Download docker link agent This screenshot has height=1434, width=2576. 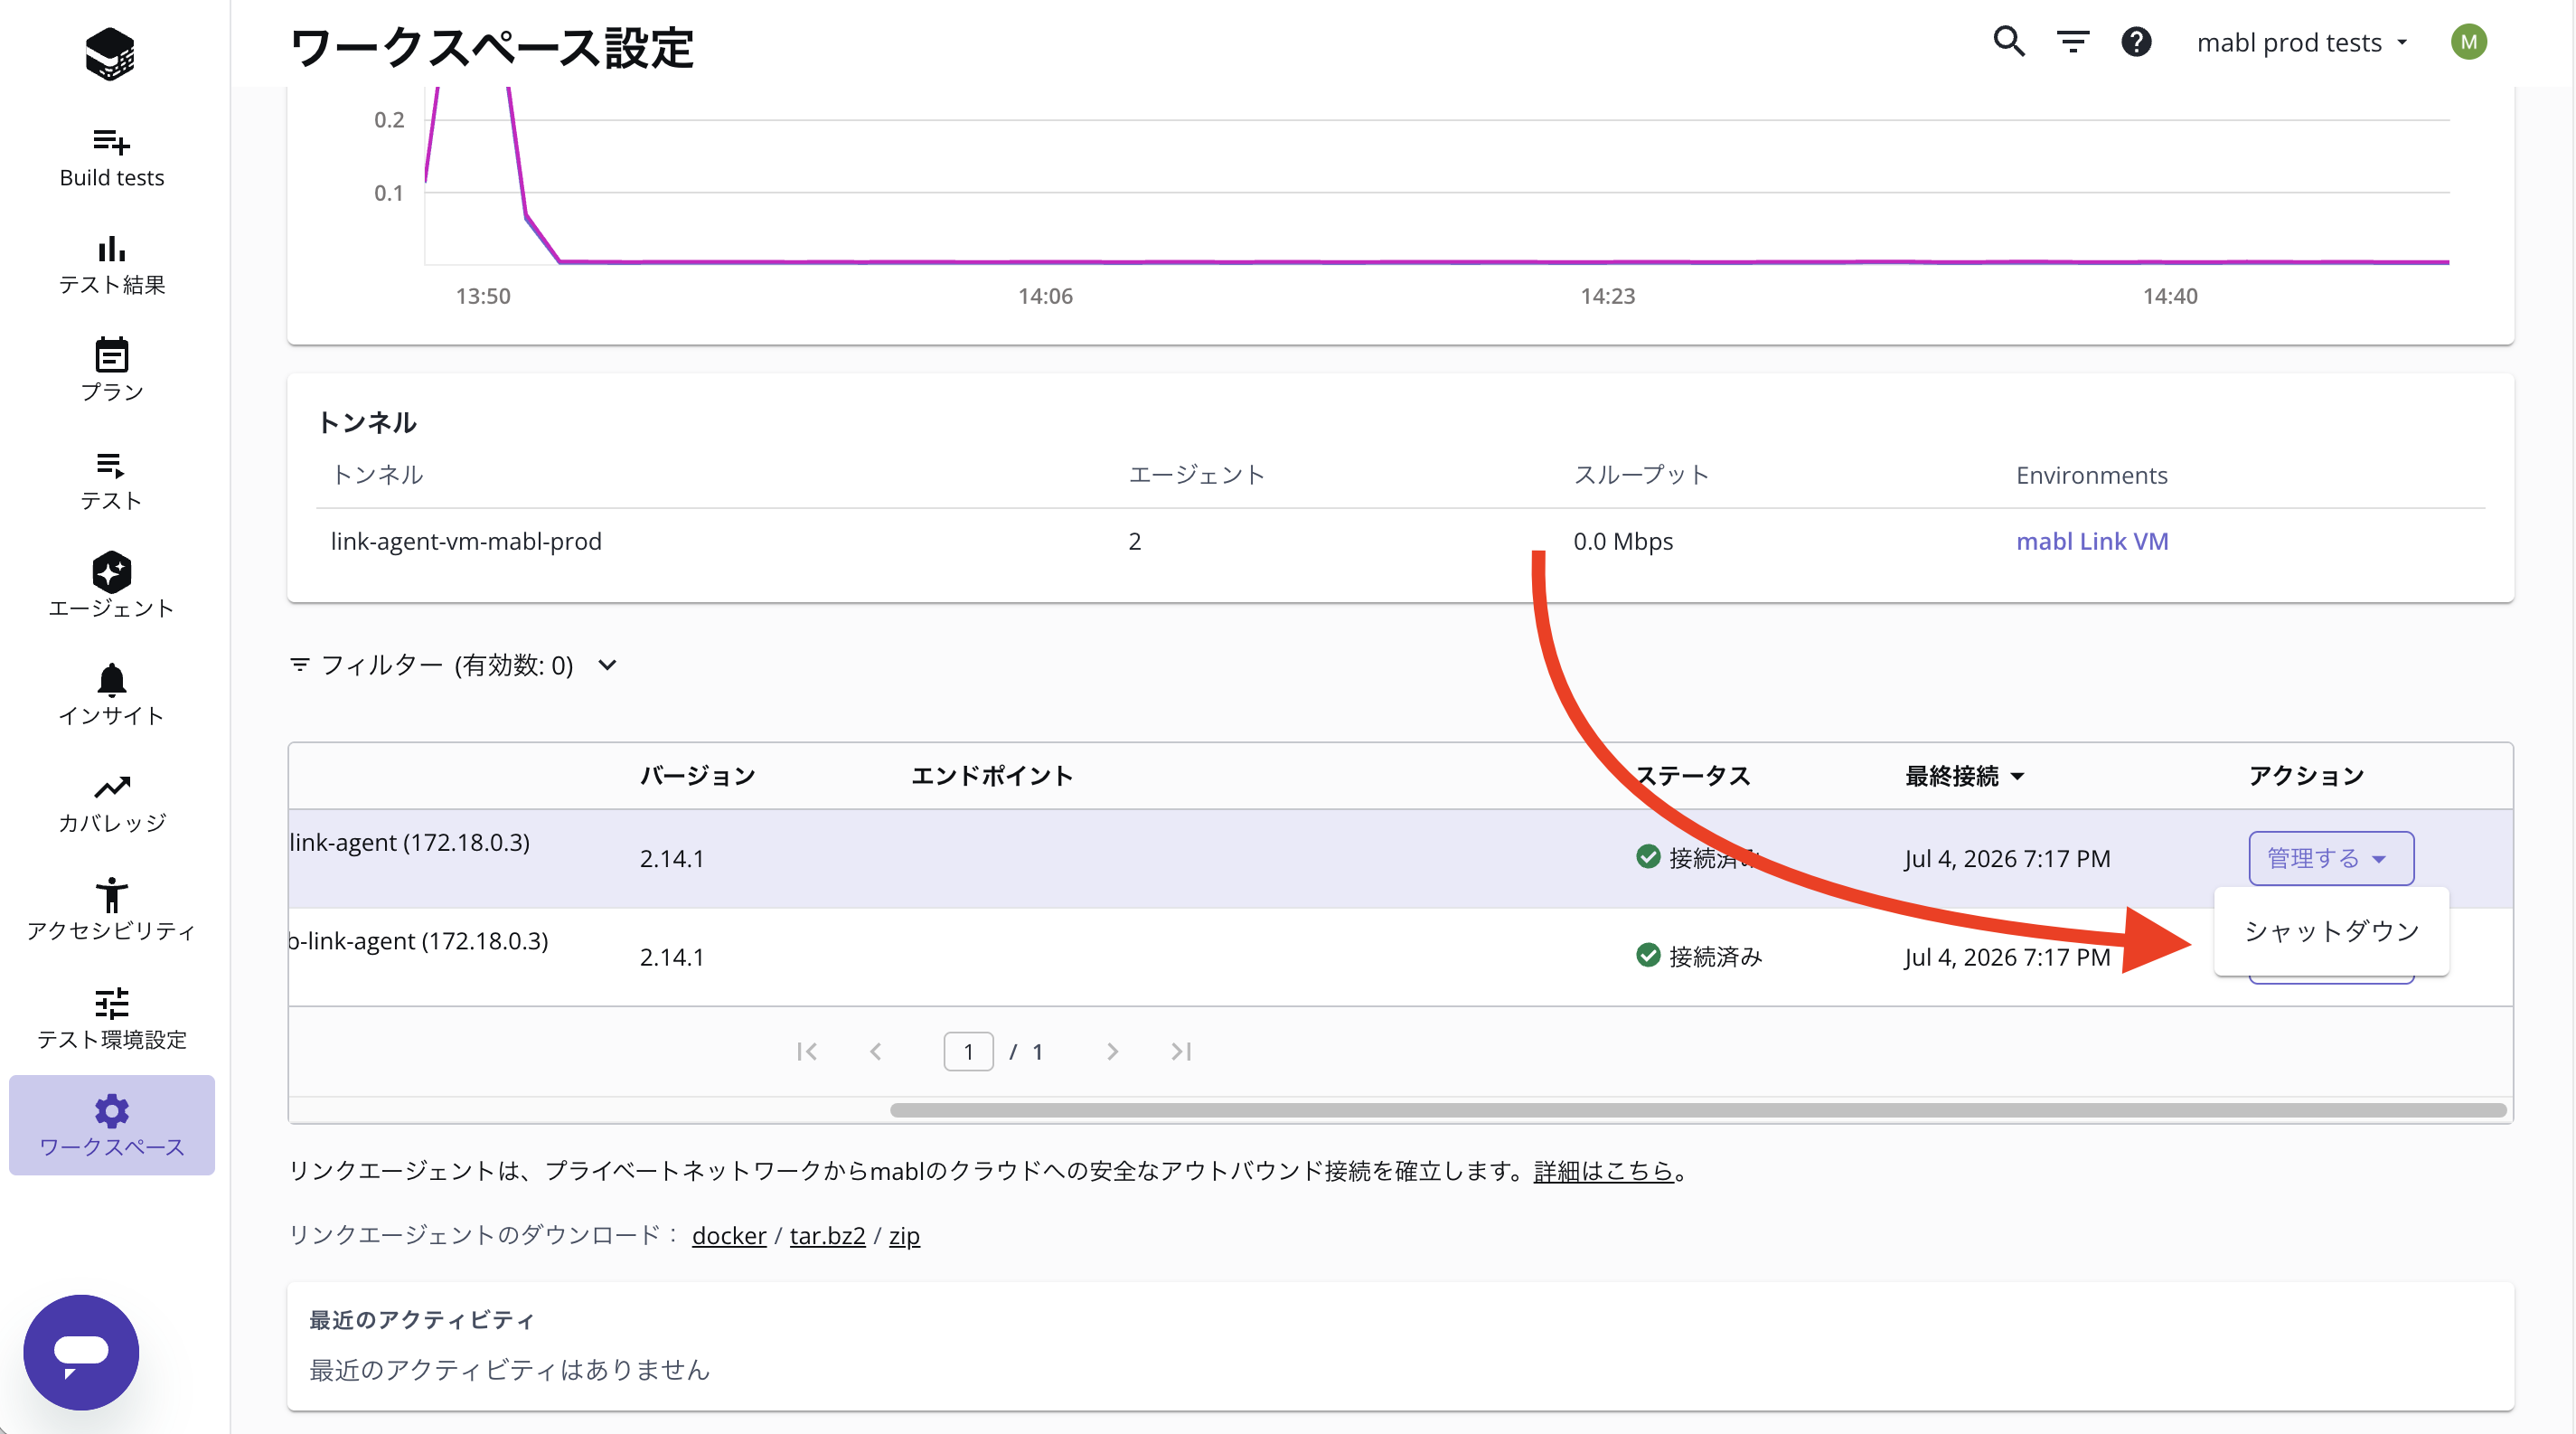(x=729, y=1236)
